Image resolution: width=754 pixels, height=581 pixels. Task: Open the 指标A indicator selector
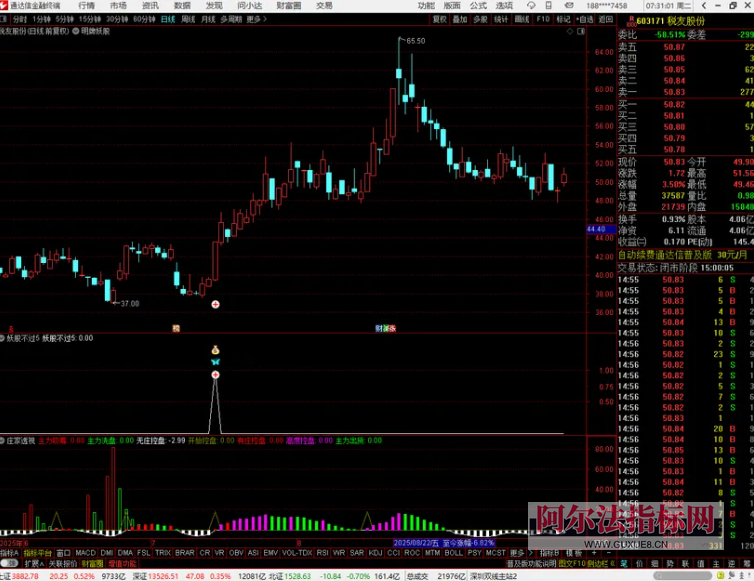9,552
